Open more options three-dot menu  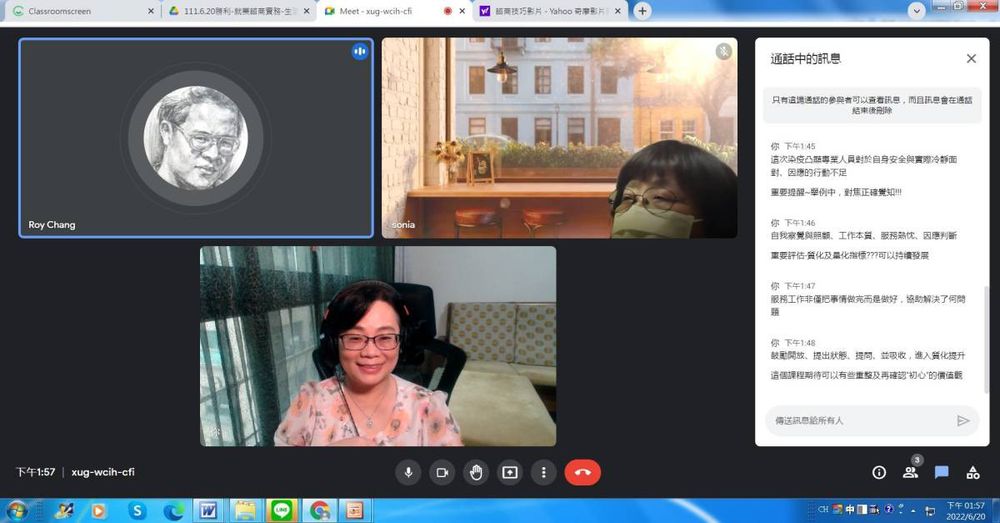[544, 472]
